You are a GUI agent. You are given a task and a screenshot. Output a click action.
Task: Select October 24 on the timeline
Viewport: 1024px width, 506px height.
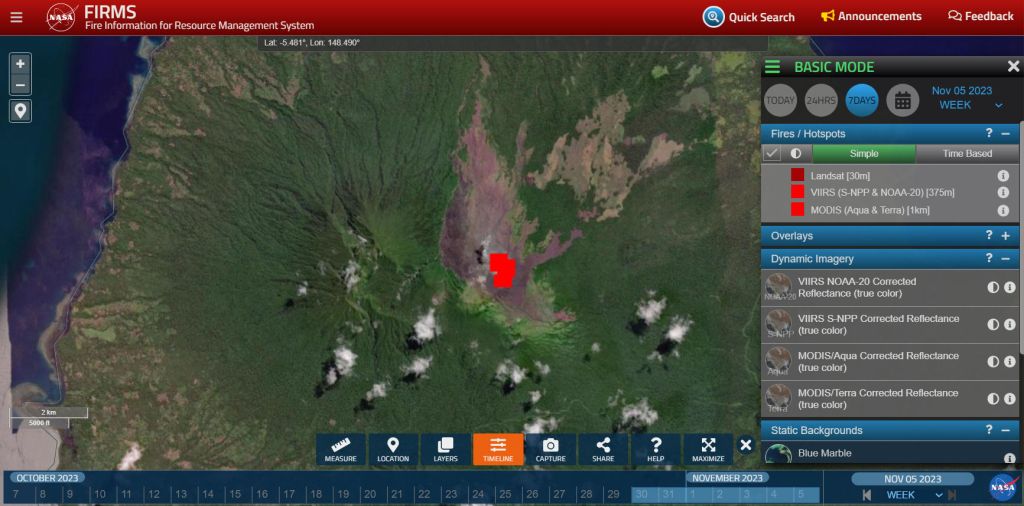(x=478, y=495)
